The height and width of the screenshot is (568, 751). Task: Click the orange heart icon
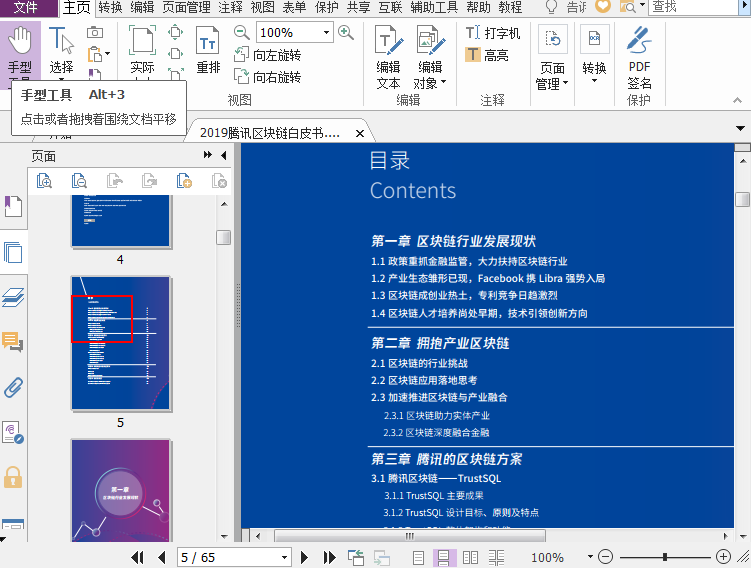click(x=603, y=6)
